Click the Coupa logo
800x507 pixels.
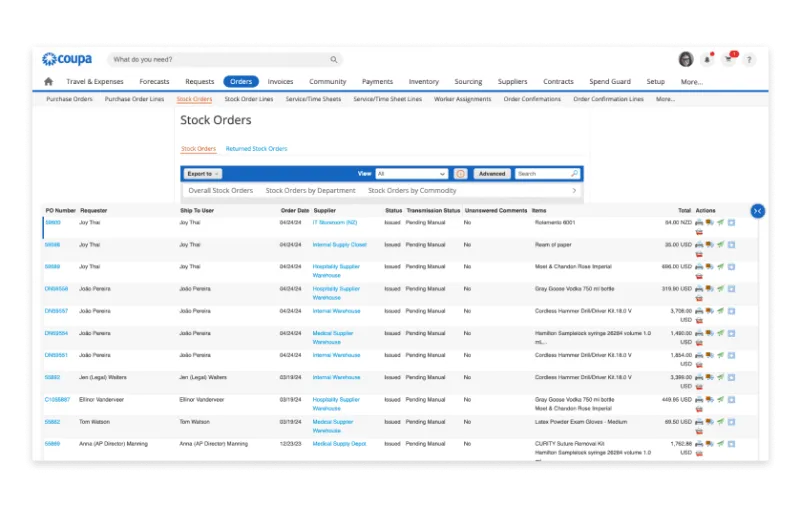[x=67, y=59]
